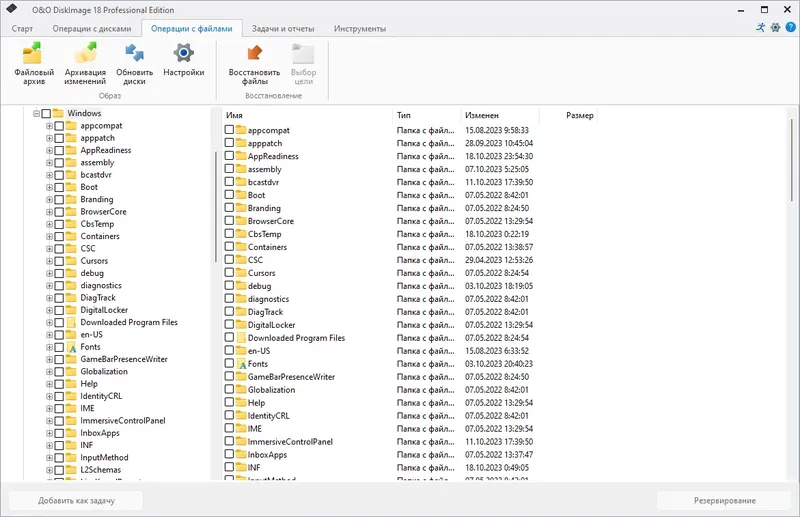Viewport: 800px width, 517px height.
Task: Tick the AppReadiness checkbox in the file list
Action: [x=230, y=156]
